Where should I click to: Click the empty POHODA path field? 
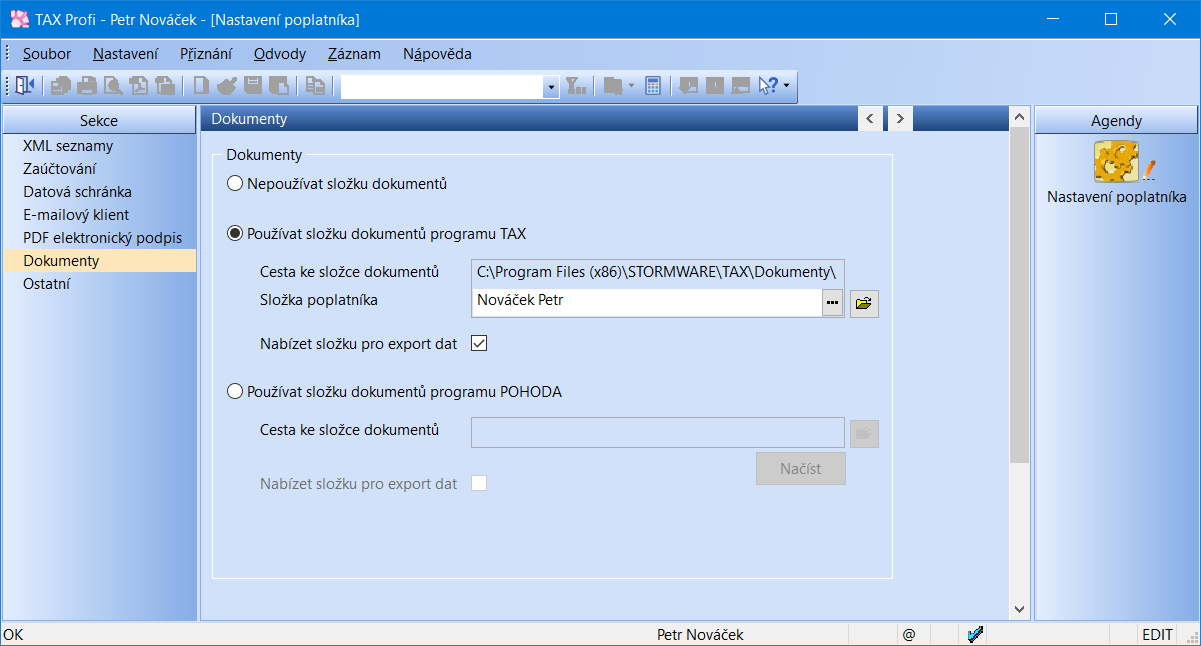659,433
